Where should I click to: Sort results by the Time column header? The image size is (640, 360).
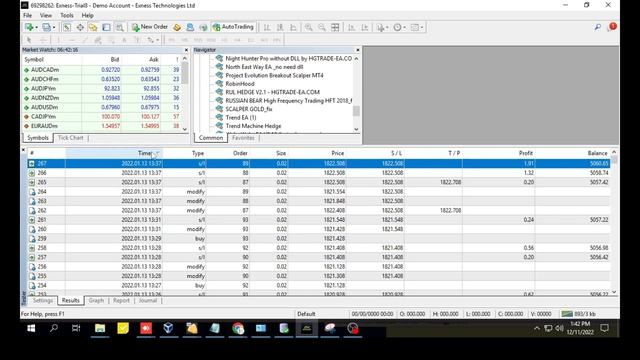click(114, 153)
